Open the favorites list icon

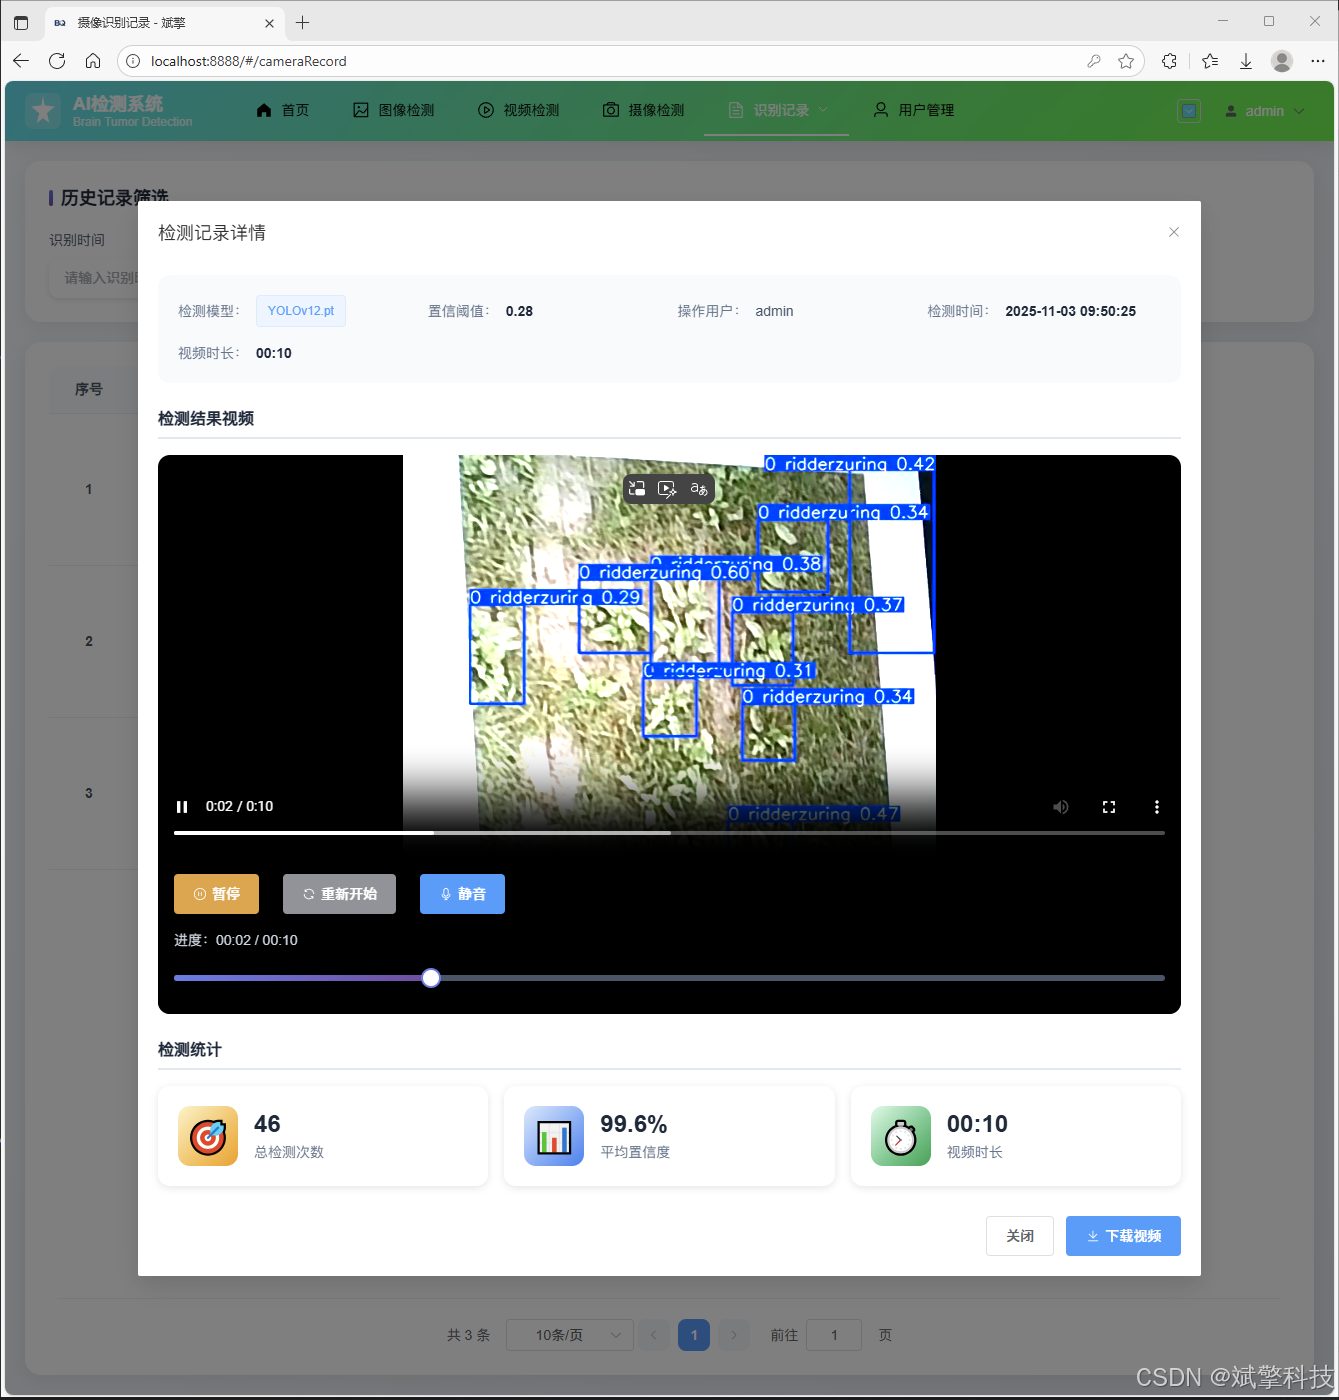1210,61
